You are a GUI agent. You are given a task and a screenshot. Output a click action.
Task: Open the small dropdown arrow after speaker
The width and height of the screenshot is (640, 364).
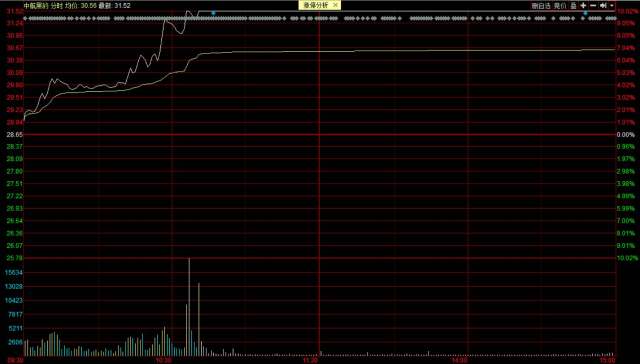tap(612, 6)
